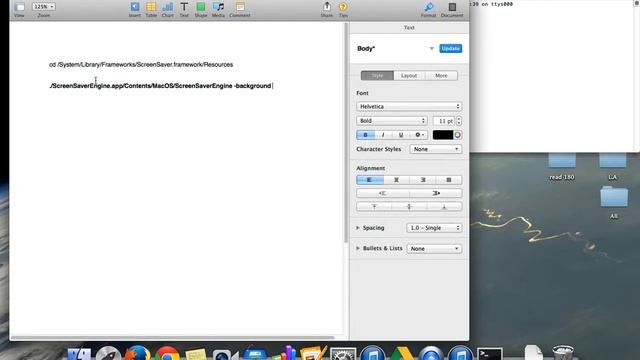Click the 11 pt font size field
This screenshot has width=640, height=360.
pyautogui.click(x=444, y=121)
